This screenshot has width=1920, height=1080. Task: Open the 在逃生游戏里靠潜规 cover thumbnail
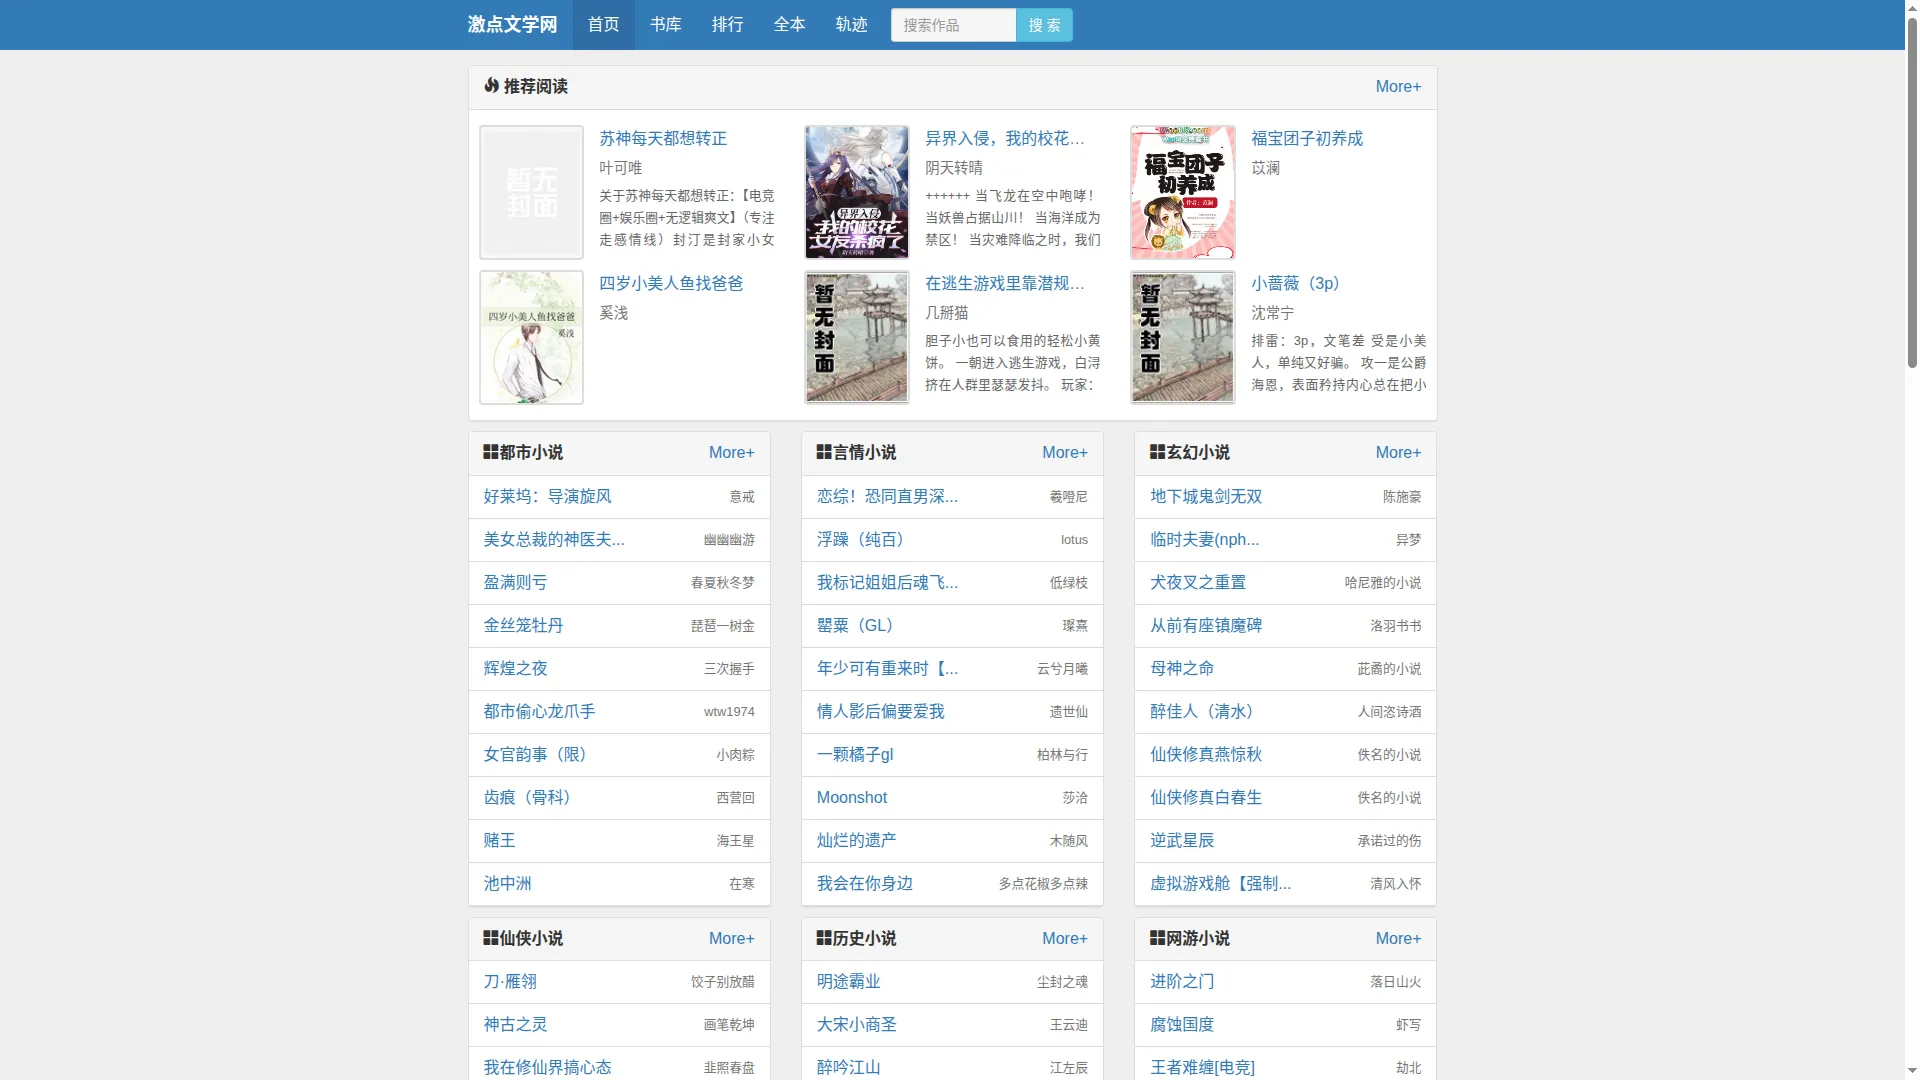(857, 337)
